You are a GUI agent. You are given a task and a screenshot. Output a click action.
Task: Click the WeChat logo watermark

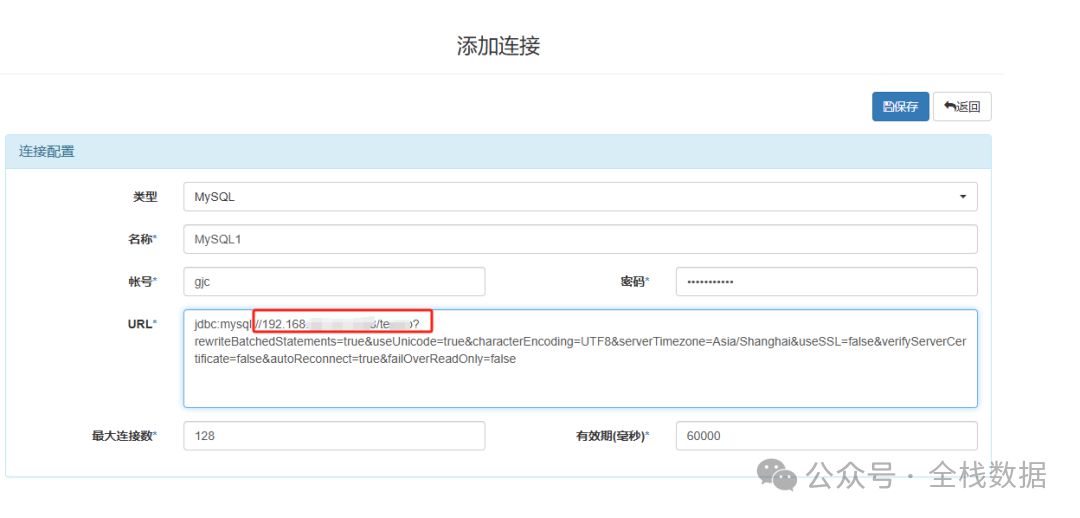coord(777,475)
